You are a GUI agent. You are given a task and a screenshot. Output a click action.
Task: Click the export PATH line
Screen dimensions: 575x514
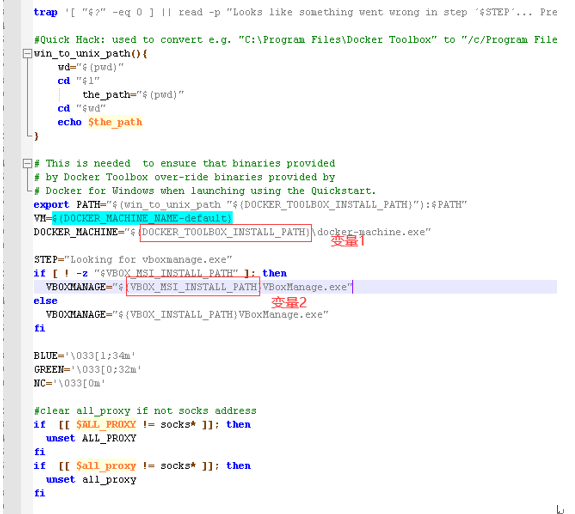[250, 205]
